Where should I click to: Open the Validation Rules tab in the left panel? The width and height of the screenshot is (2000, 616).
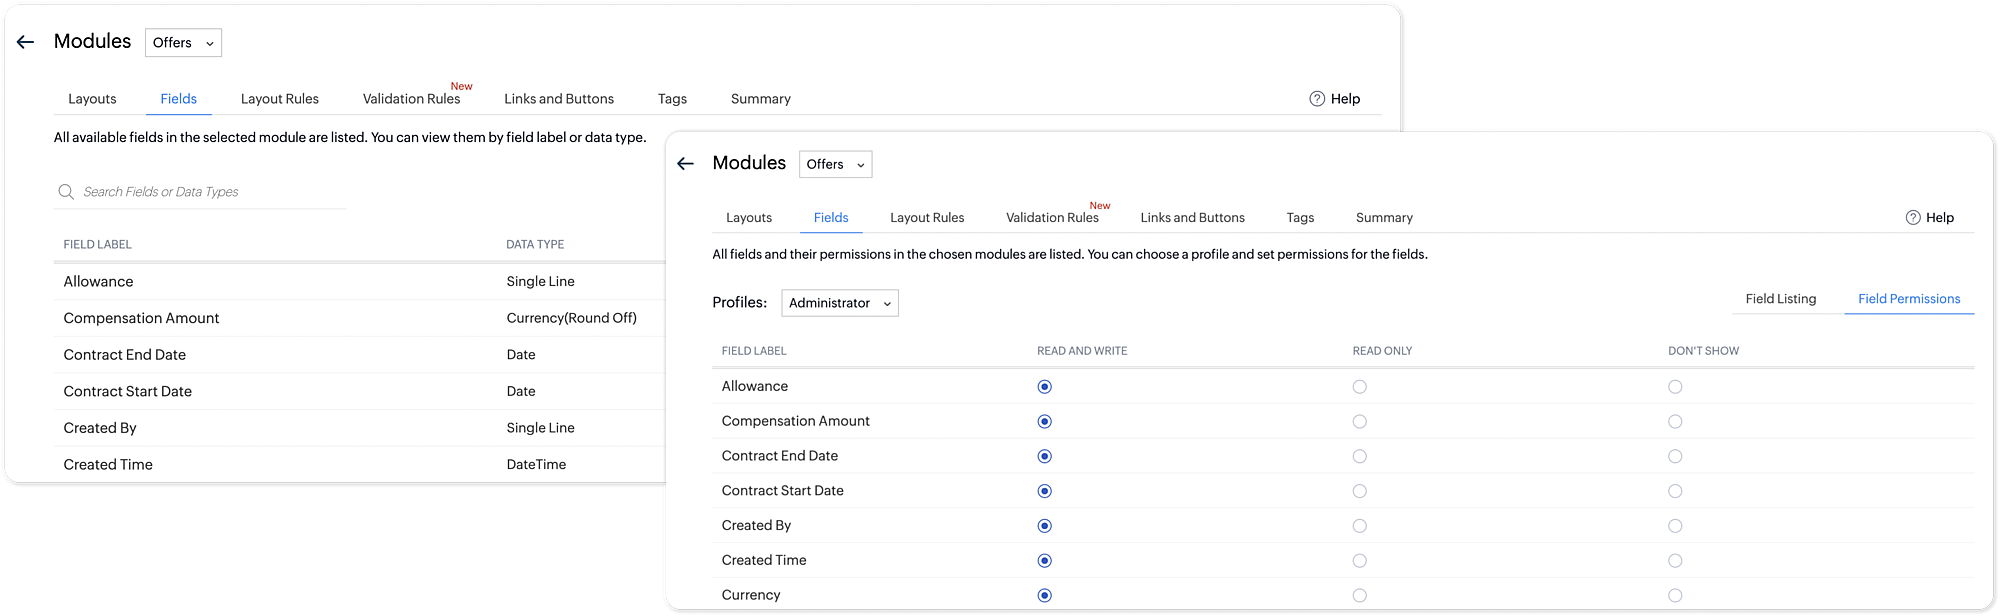(x=411, y=99)
